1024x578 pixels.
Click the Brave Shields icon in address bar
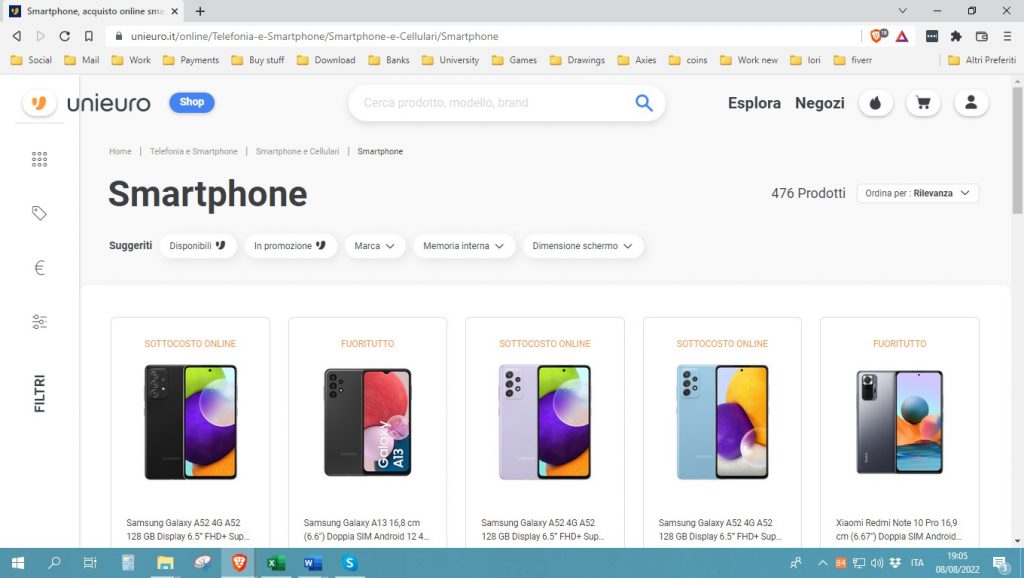878,36
